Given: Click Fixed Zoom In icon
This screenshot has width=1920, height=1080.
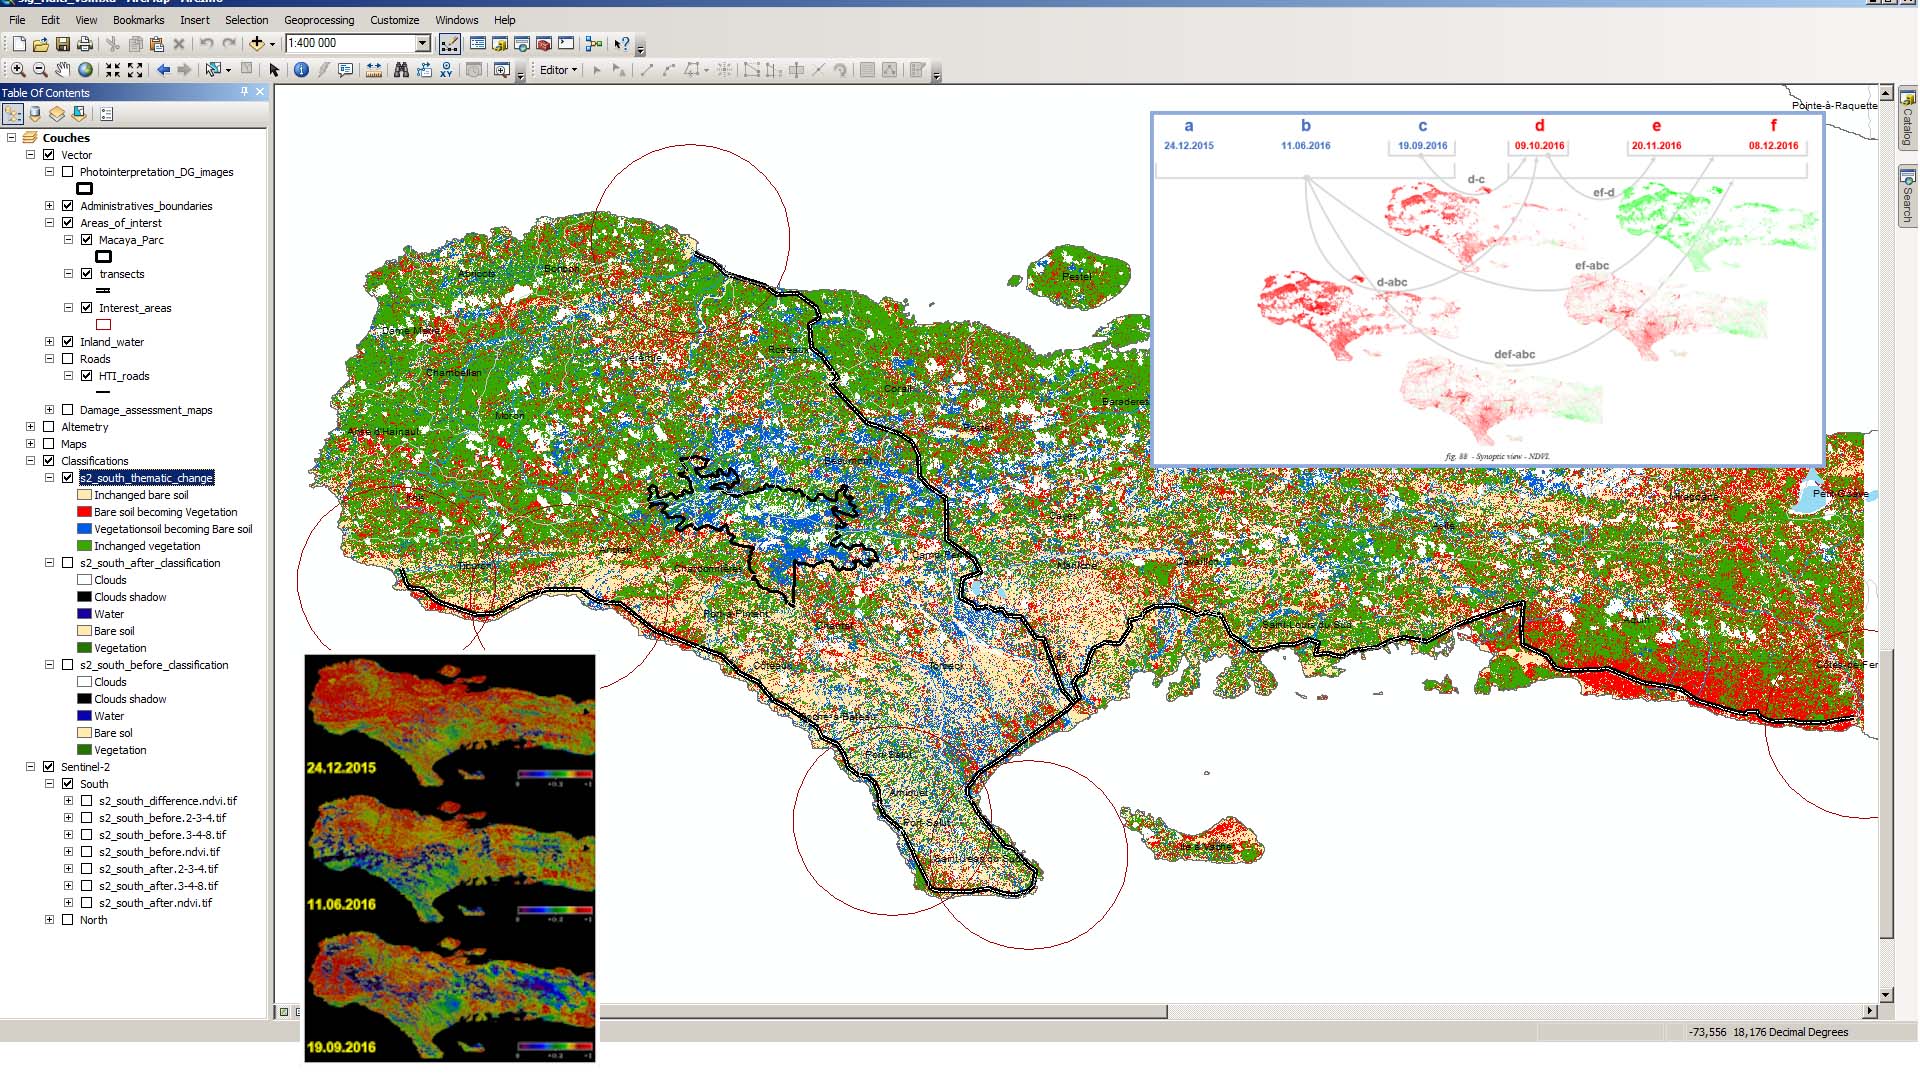Looking at the screenshot, I should point(113,70).
